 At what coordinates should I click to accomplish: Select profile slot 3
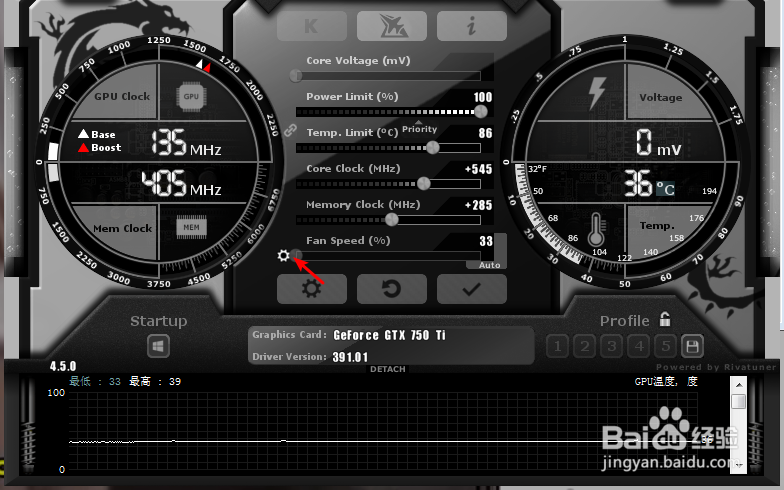[x=612, y=346]
